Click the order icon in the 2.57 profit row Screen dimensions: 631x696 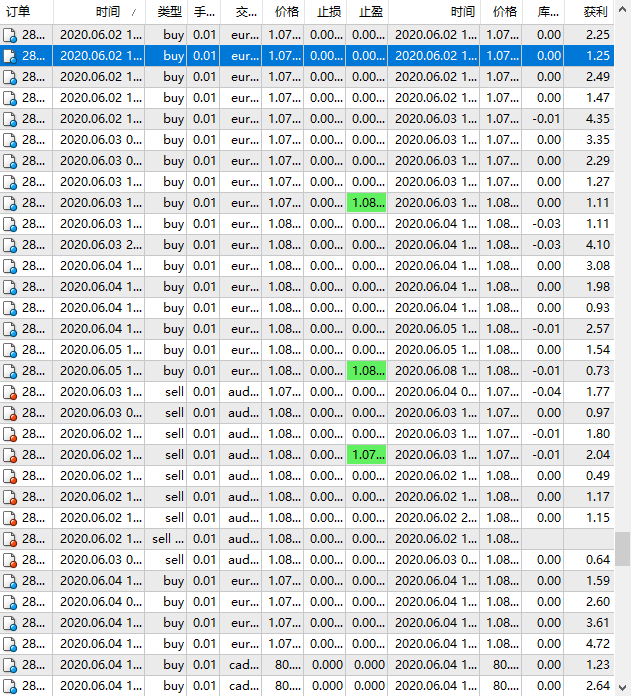click(10, 329)
